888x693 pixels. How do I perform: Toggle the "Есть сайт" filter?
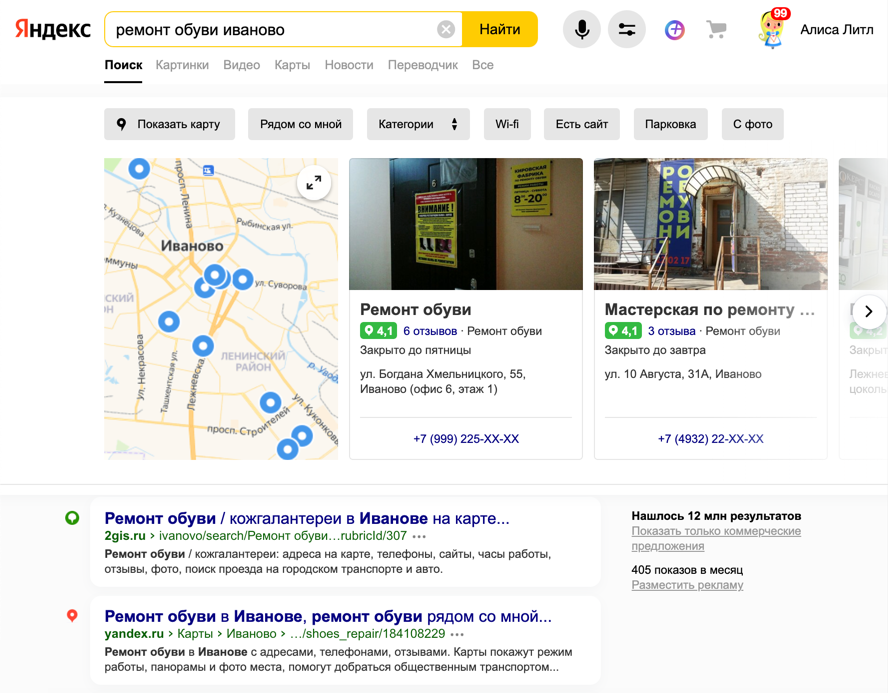pos(582,124)
